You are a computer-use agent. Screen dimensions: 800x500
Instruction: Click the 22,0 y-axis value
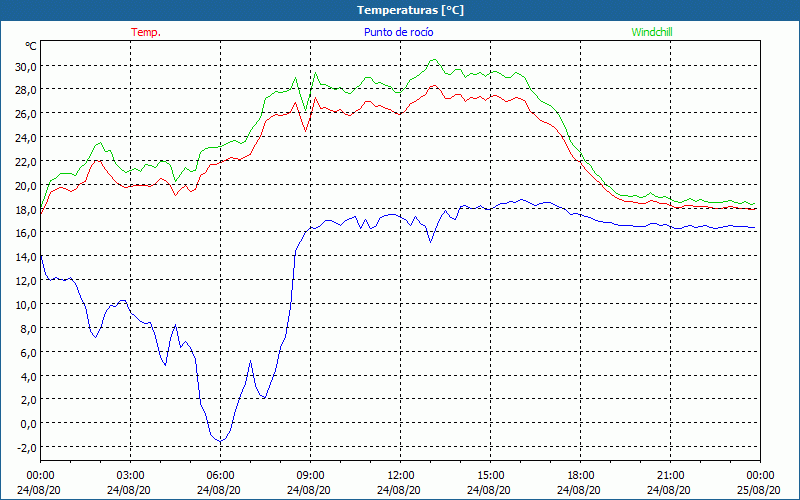pos(24,161)
